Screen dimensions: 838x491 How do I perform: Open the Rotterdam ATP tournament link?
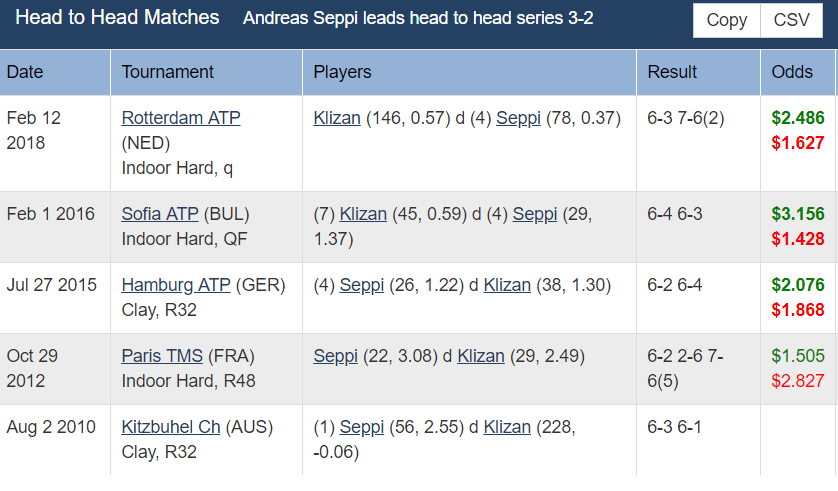coord(181,118)
